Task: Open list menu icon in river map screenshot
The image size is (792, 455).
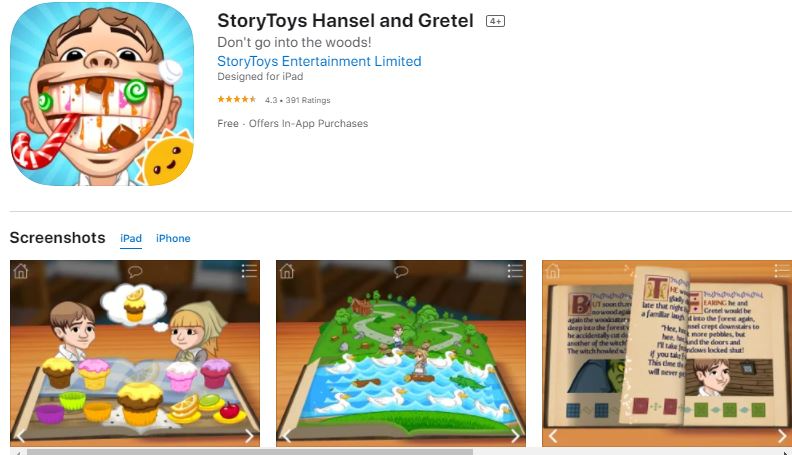Action: point(515,271)
